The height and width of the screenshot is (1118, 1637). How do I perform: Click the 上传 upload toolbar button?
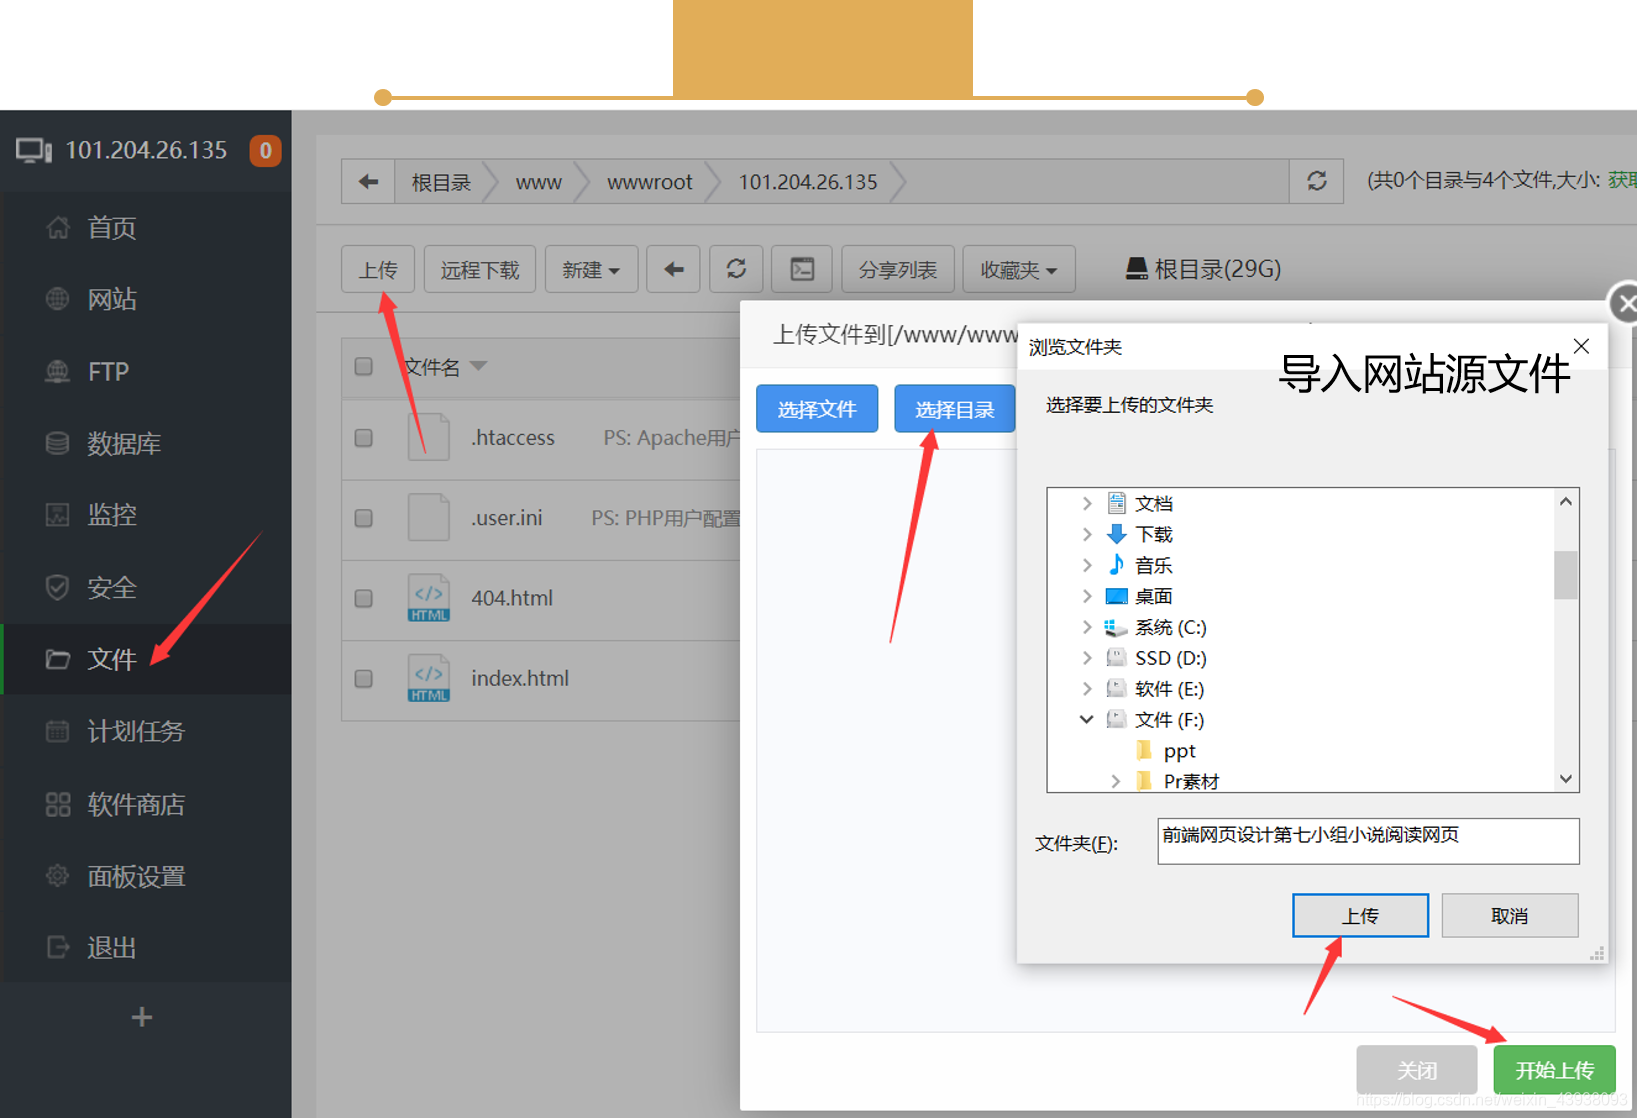point(378,269)
